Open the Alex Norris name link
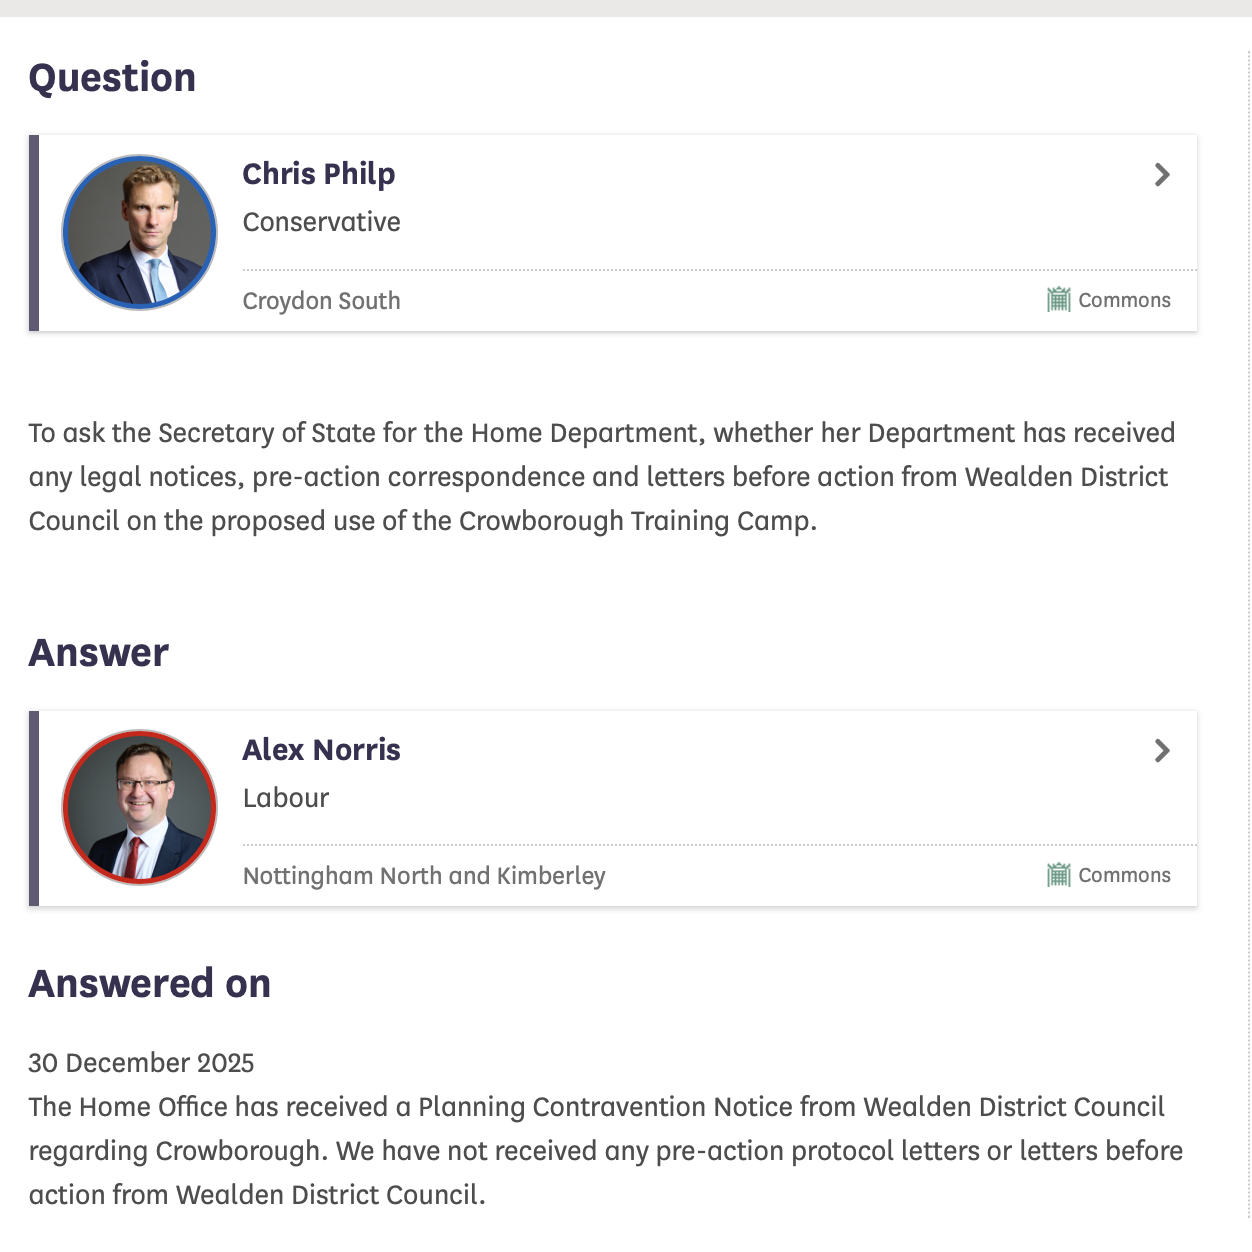The width and height of the screenshot is (1252, 1252). pyautogui.click(x=321, y=750)
